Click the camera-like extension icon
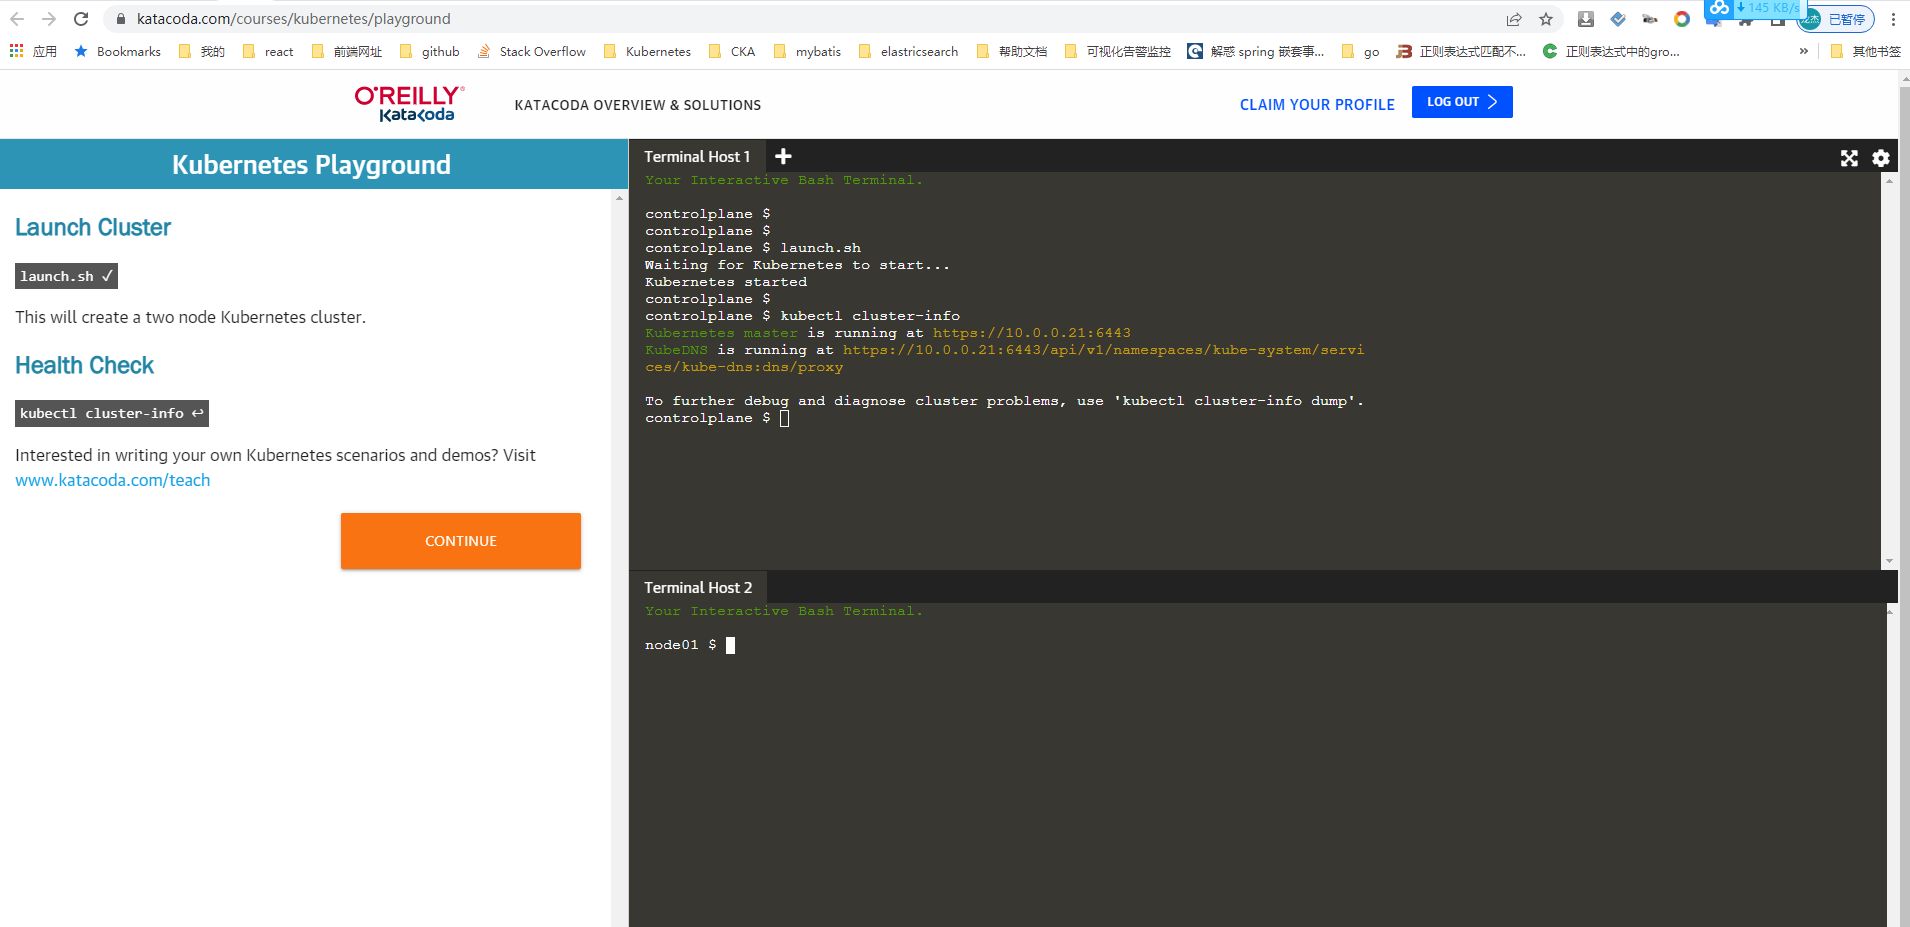 pos(1650,19)
